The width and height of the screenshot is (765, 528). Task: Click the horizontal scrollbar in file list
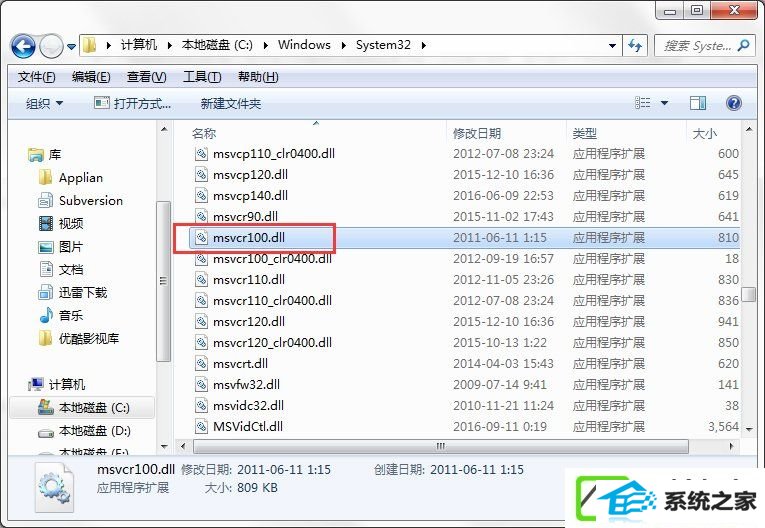(x=441, y=446)
